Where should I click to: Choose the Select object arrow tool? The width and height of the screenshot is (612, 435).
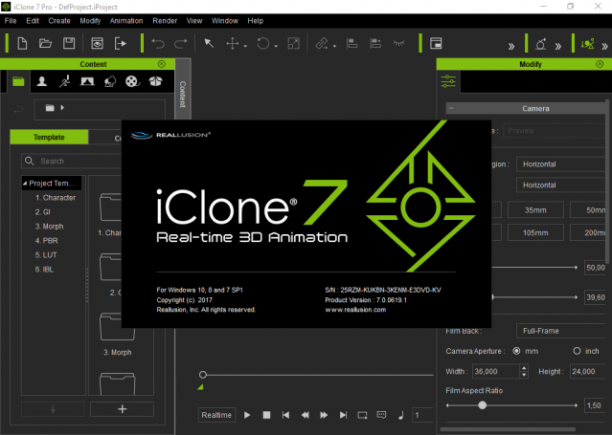209,43
